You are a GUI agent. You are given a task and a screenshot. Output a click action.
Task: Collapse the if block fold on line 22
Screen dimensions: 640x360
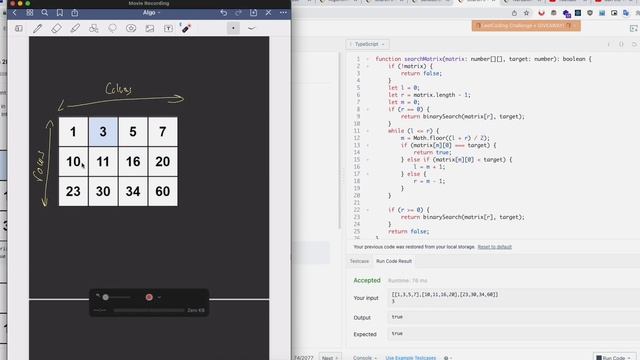[367, 210]
